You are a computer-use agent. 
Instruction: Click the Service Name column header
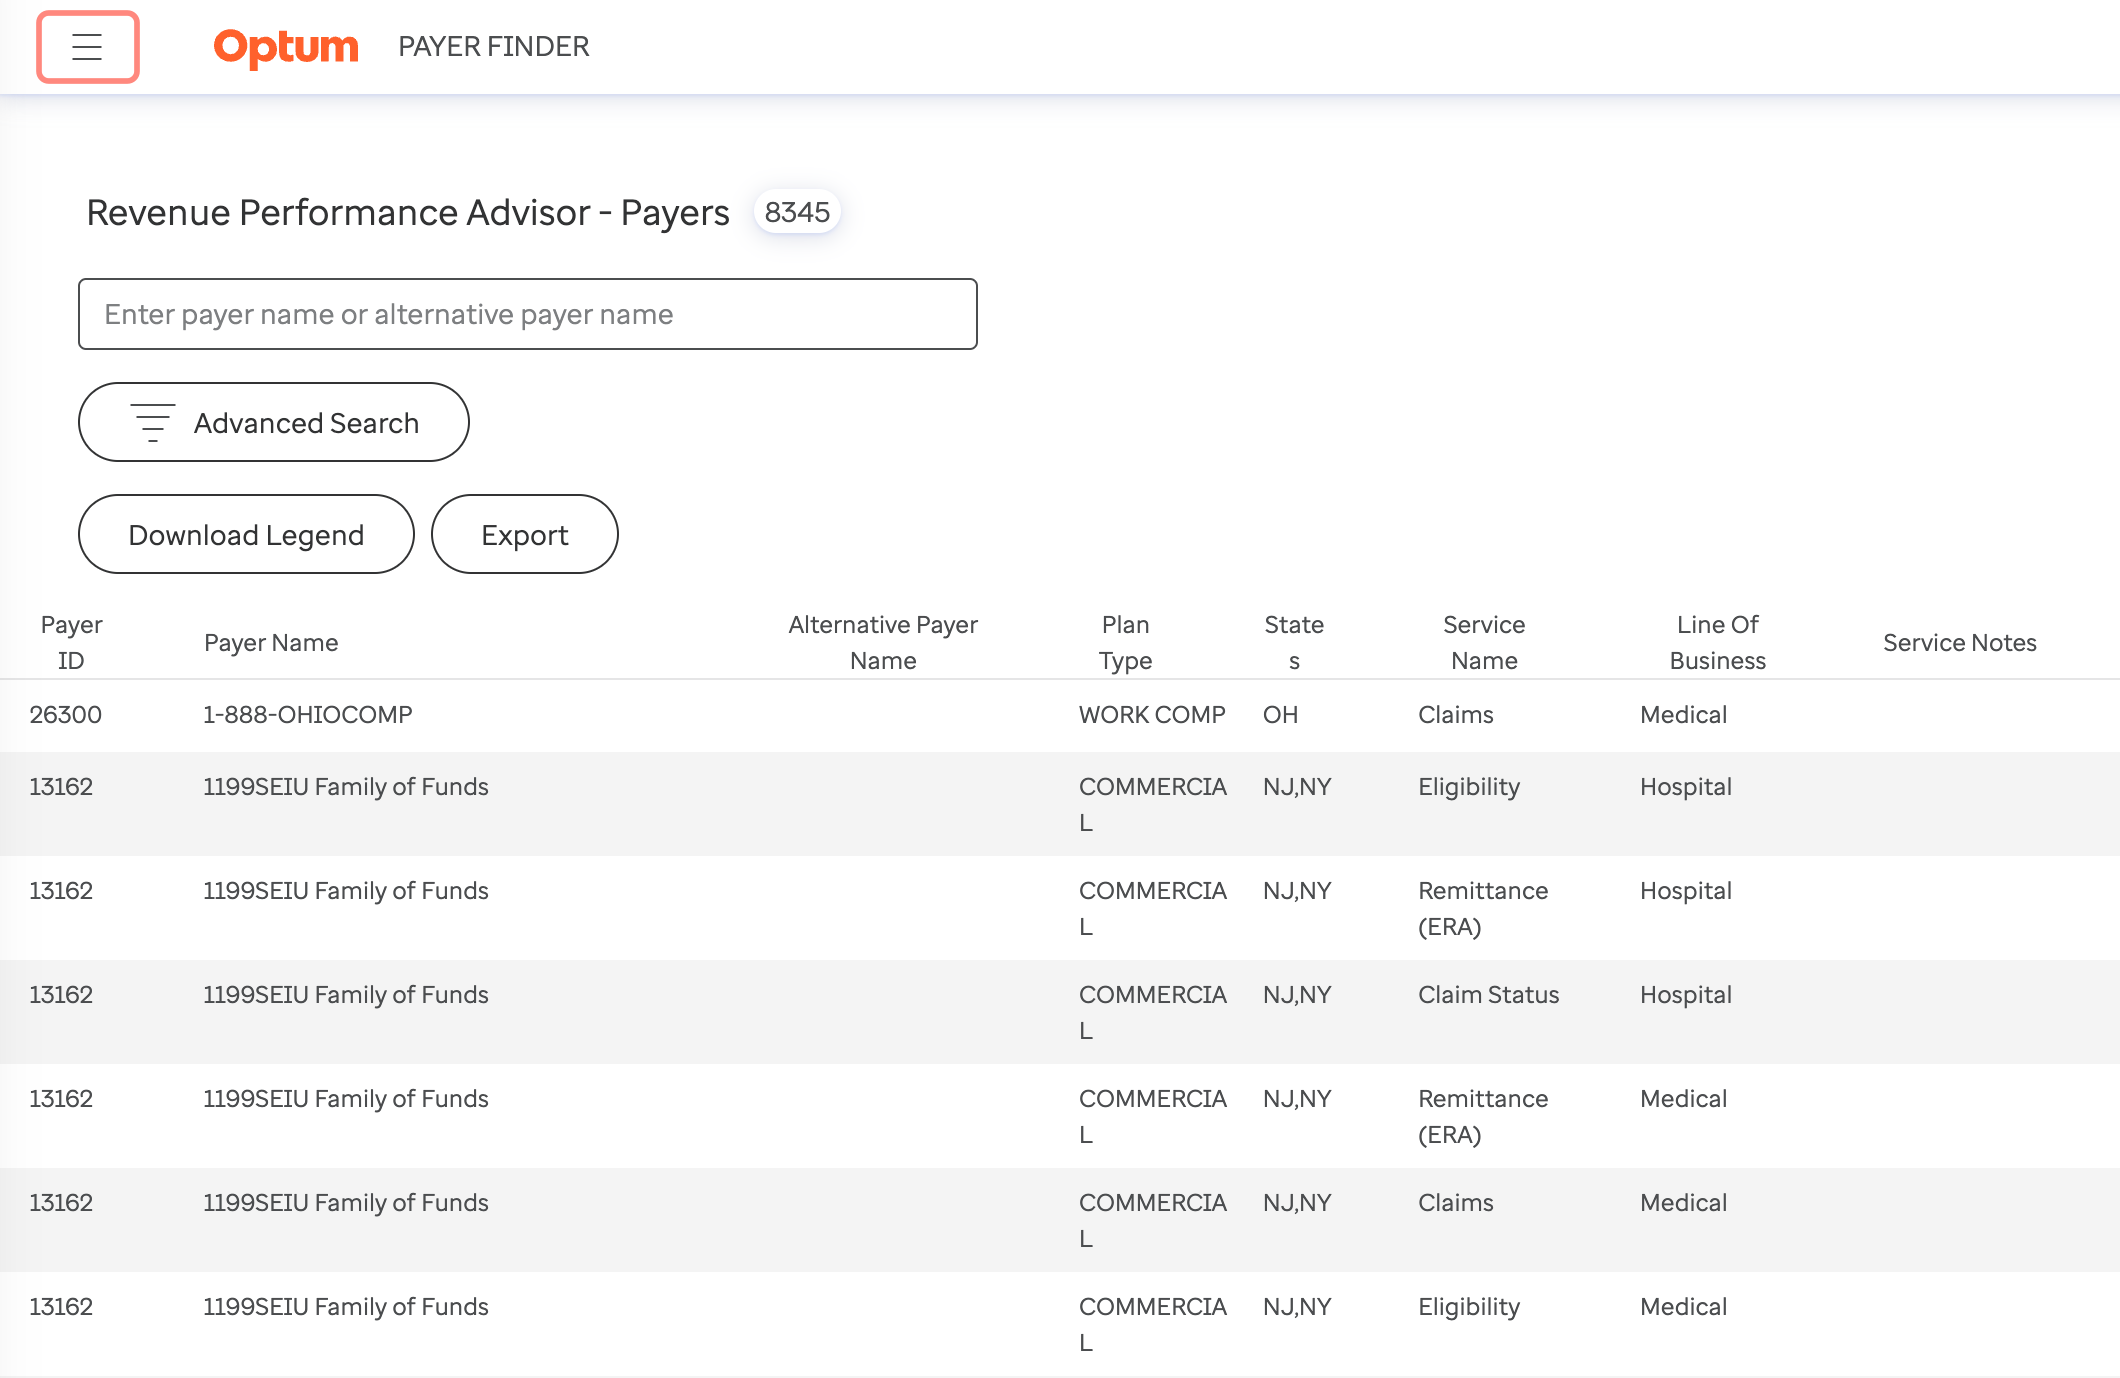tap(1484, 642)
